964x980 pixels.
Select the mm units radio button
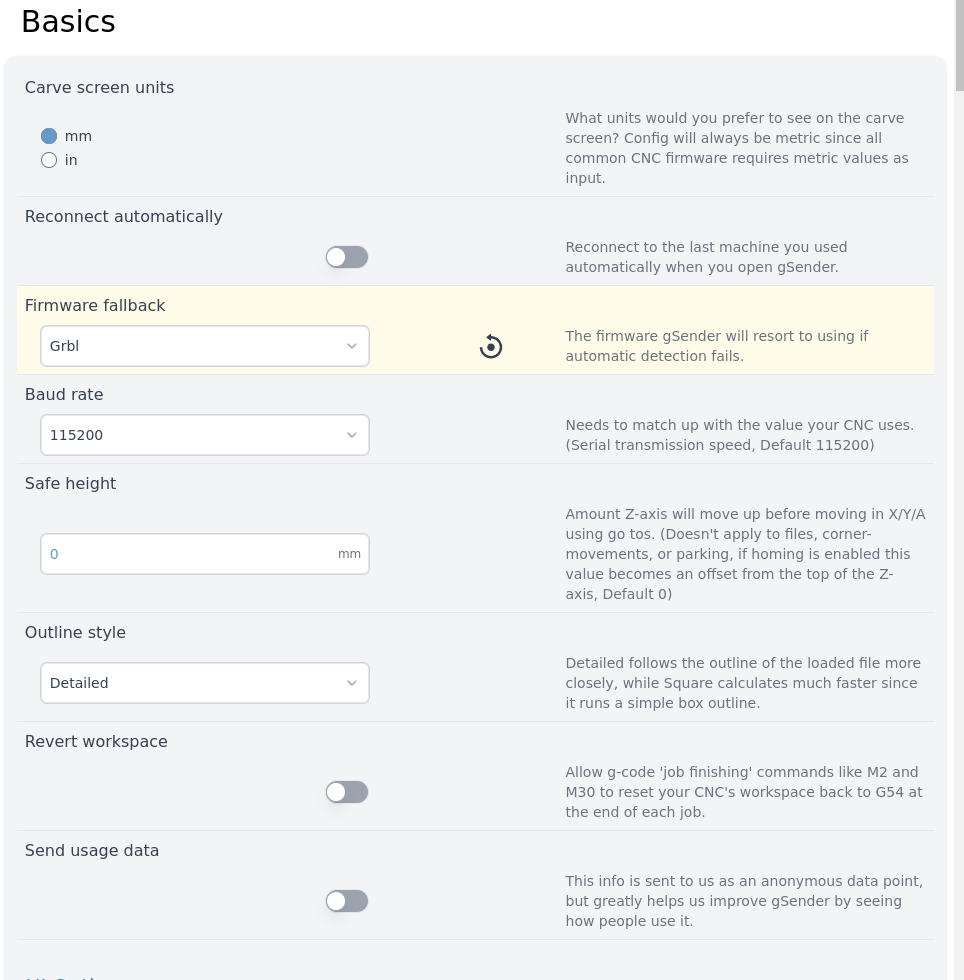tap(49, 136)
